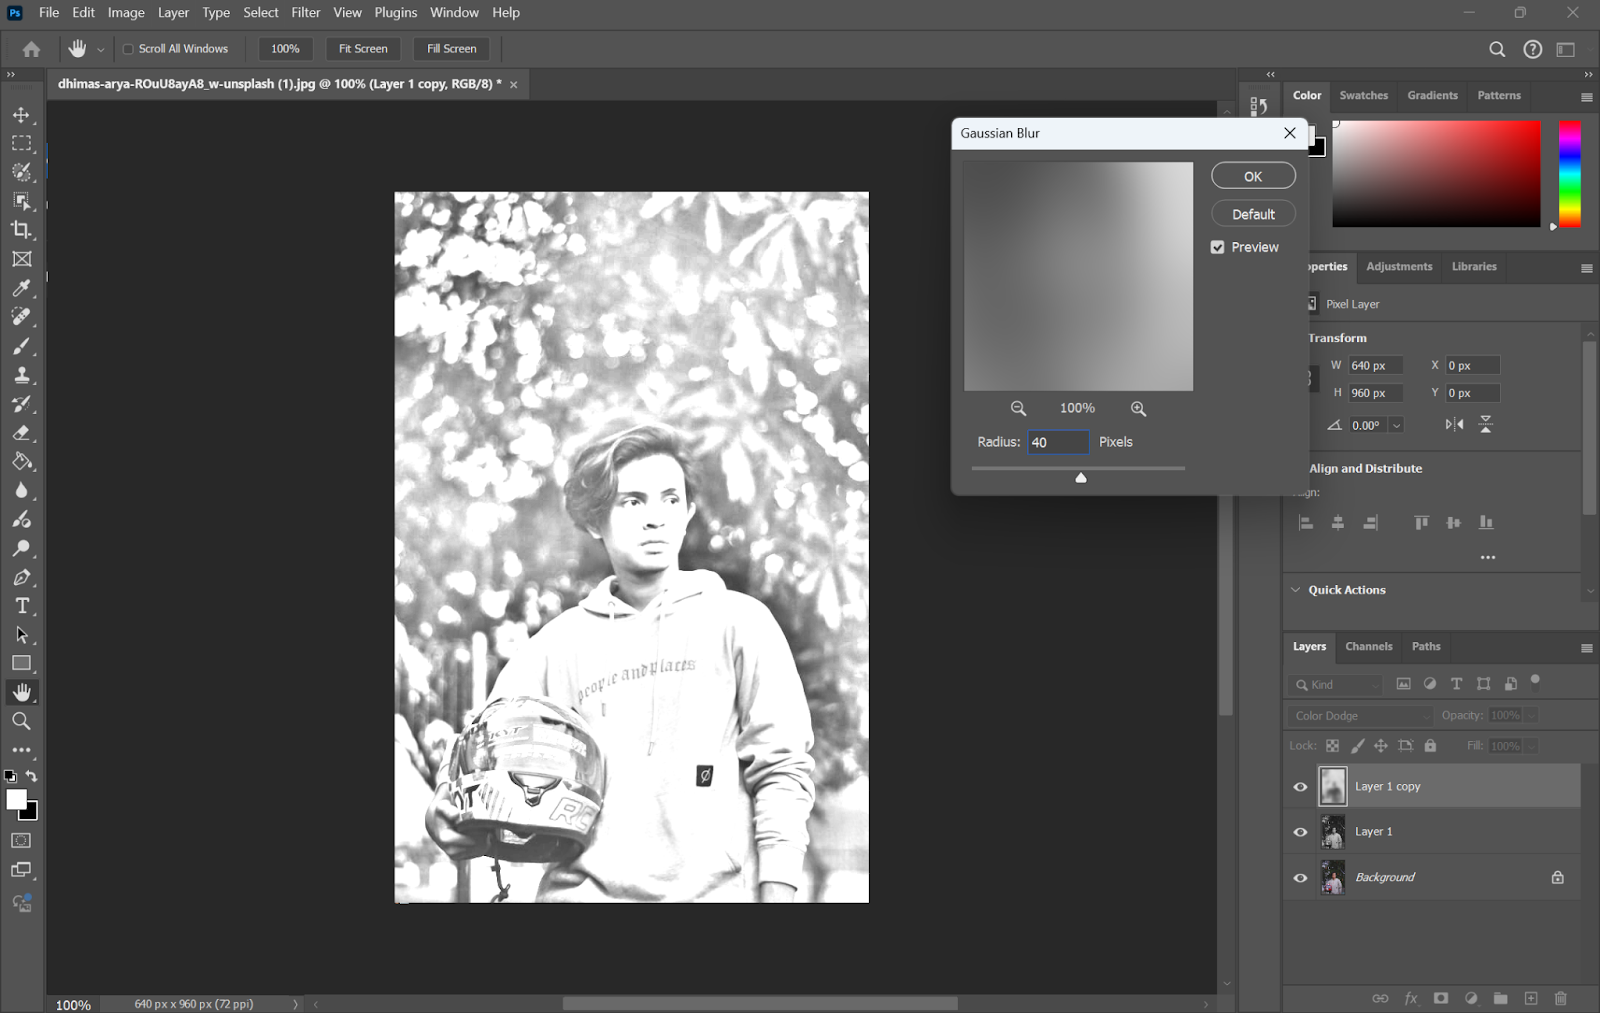Click the Create new layer icon
The width and height of the screenshot is (1600, 1013).
tap(1530, 998)
